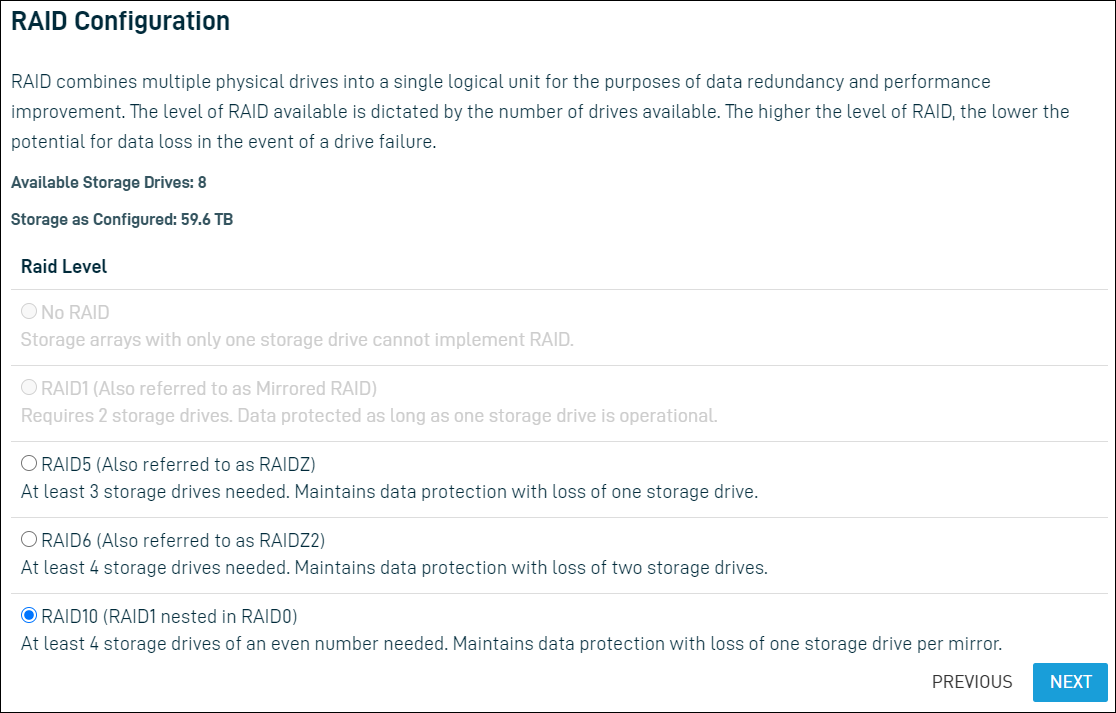Click the RAID Configuration heading
The width and height of the screenshot is (1116, 713).
tap(120, 20)
